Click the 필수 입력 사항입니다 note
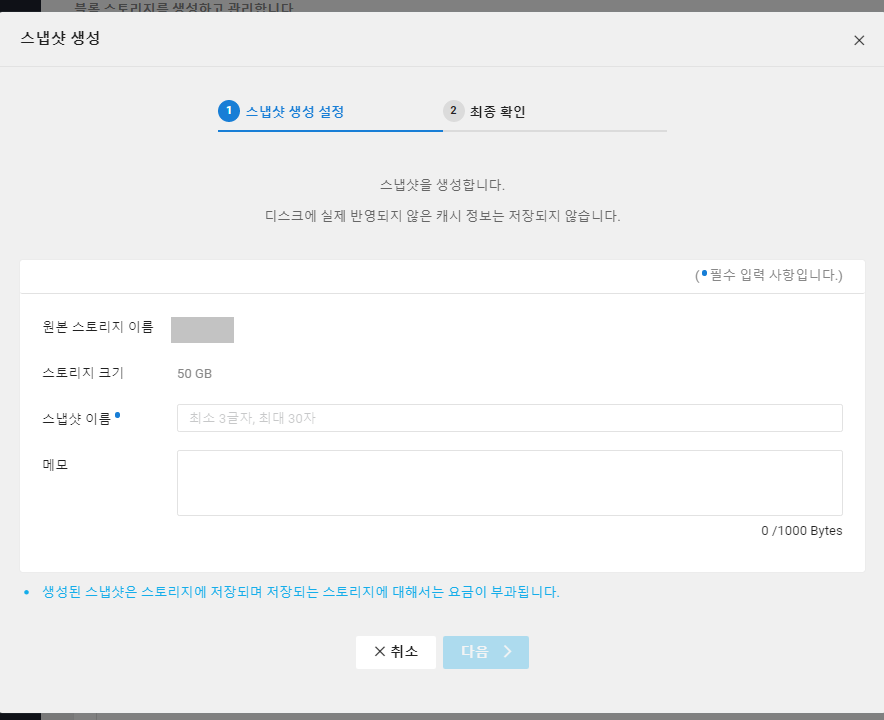 pos(768,275)
